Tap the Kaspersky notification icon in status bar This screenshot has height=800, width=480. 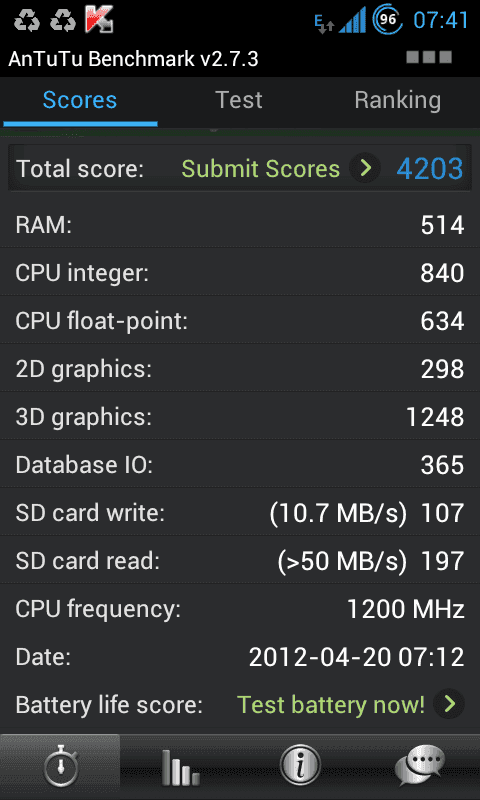coord(99,19)
